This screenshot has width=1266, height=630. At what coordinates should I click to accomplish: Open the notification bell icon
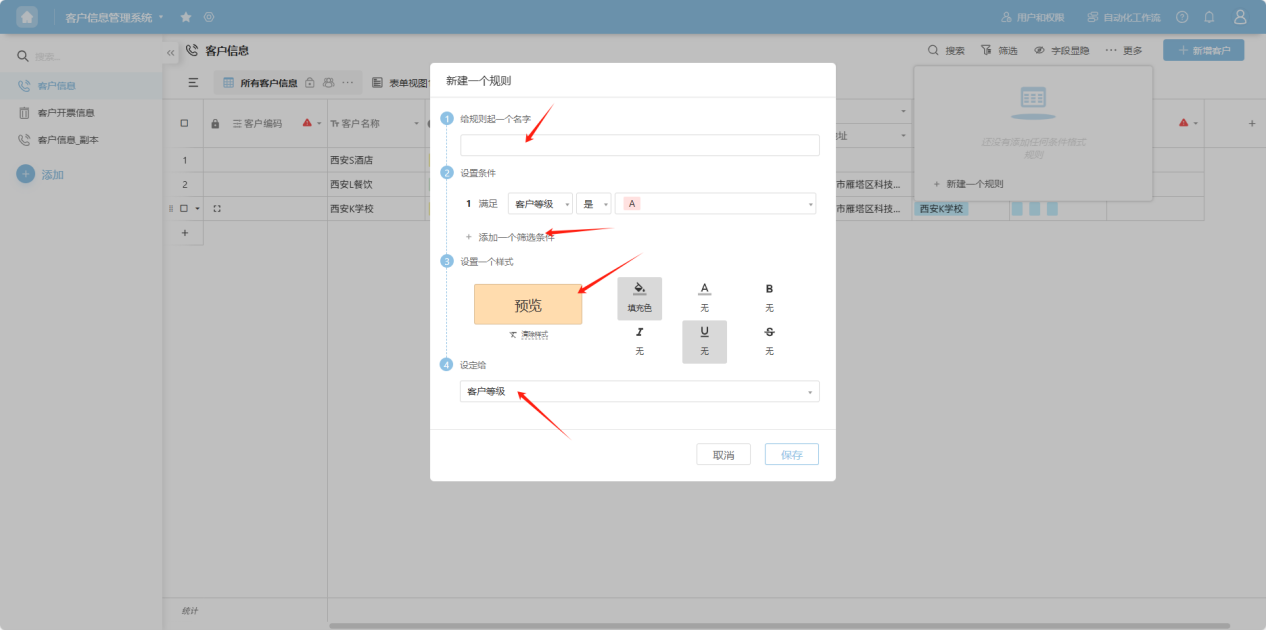click(x=1209, y=17)
